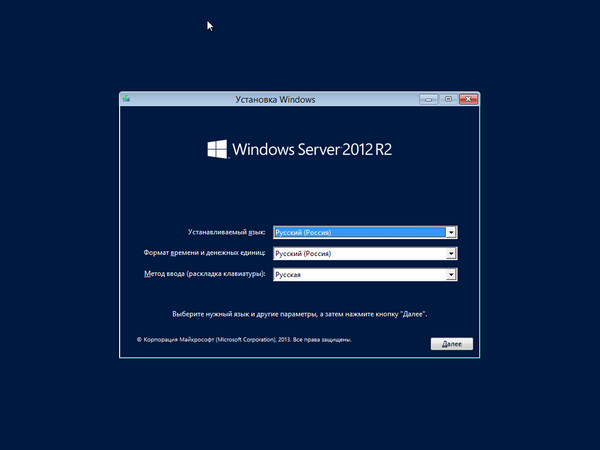Viewport: 600px width, 450px height.
Task: Click the Windows logo flag
Action: point(217,149)
